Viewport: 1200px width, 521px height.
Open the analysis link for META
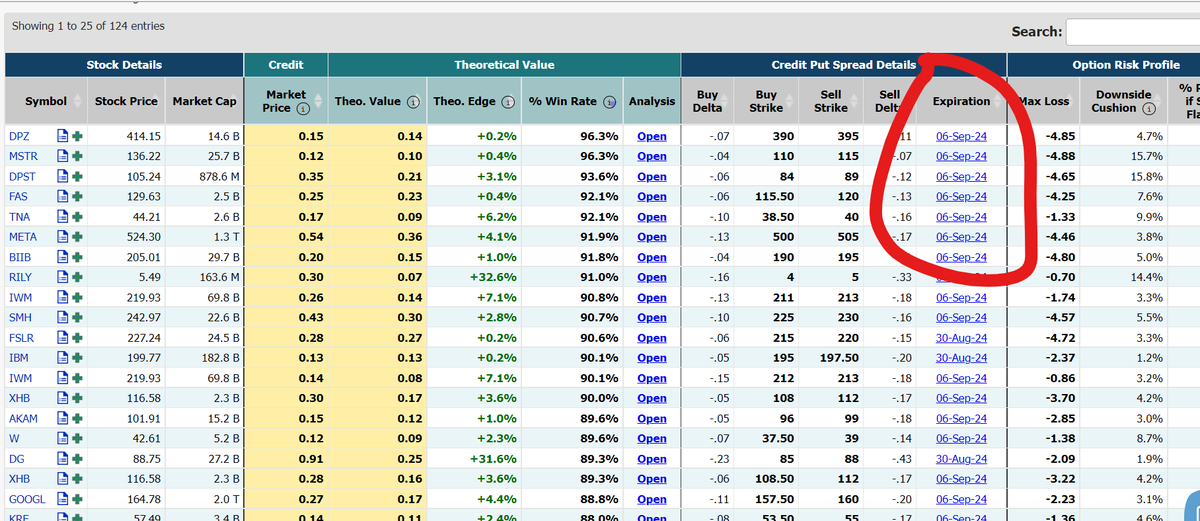click(x=652, y=237)
